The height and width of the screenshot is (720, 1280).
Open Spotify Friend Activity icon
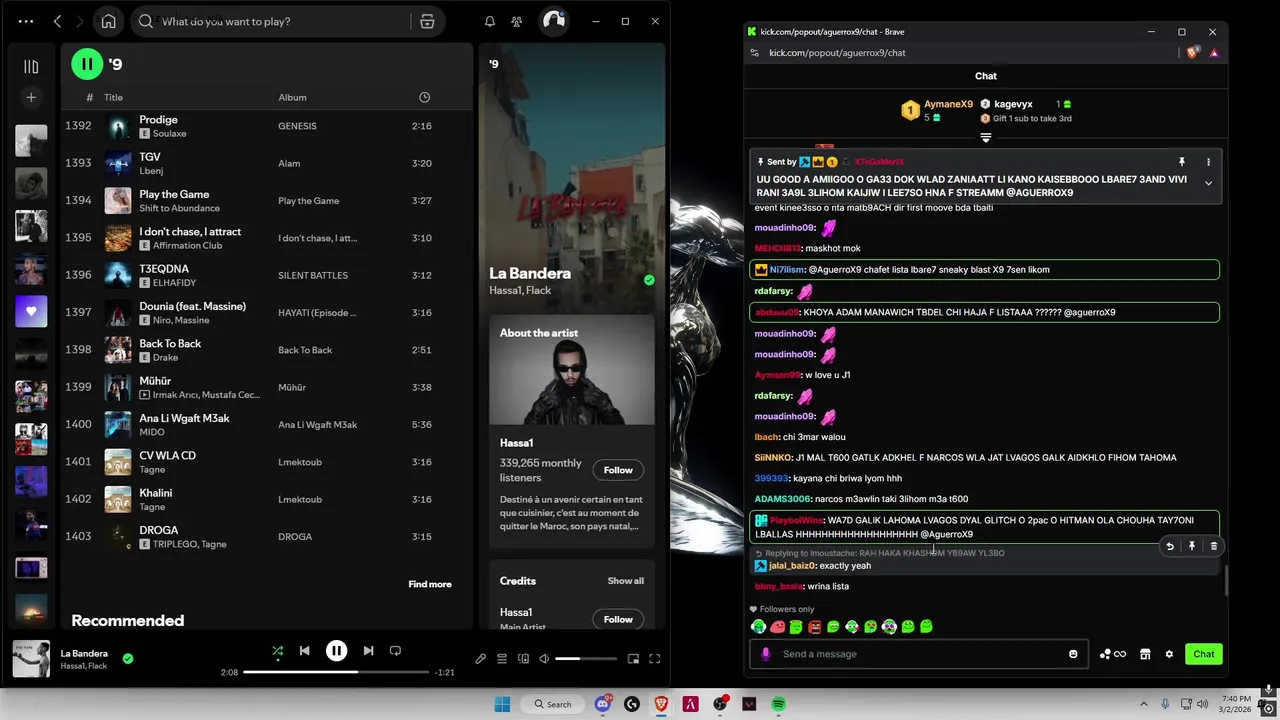516,21
